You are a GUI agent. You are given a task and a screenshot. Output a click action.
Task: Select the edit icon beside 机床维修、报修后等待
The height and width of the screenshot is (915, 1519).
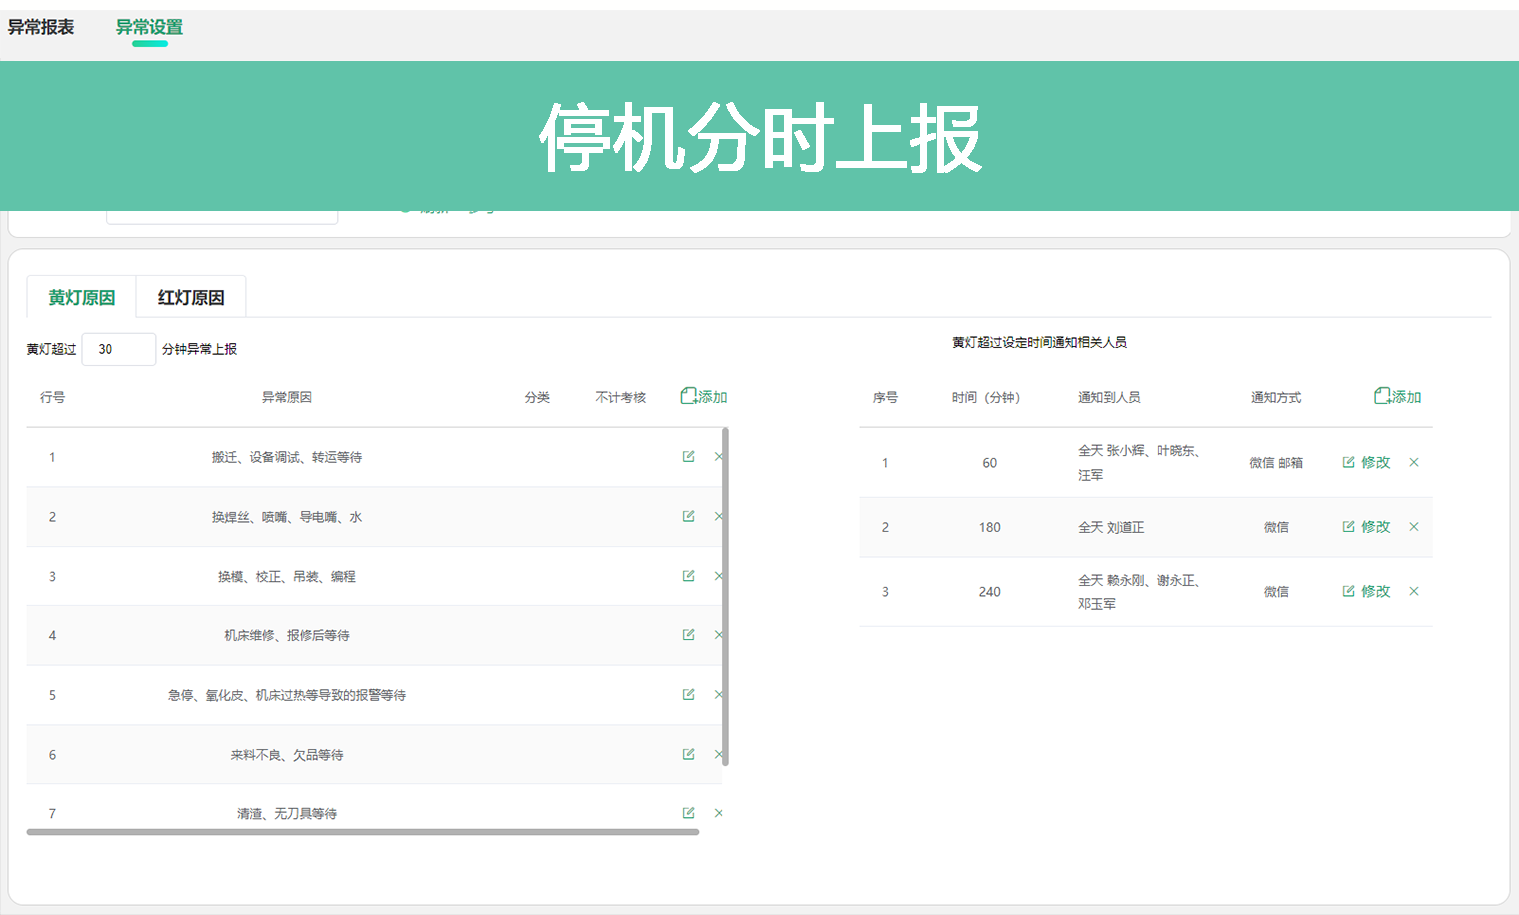688,634
